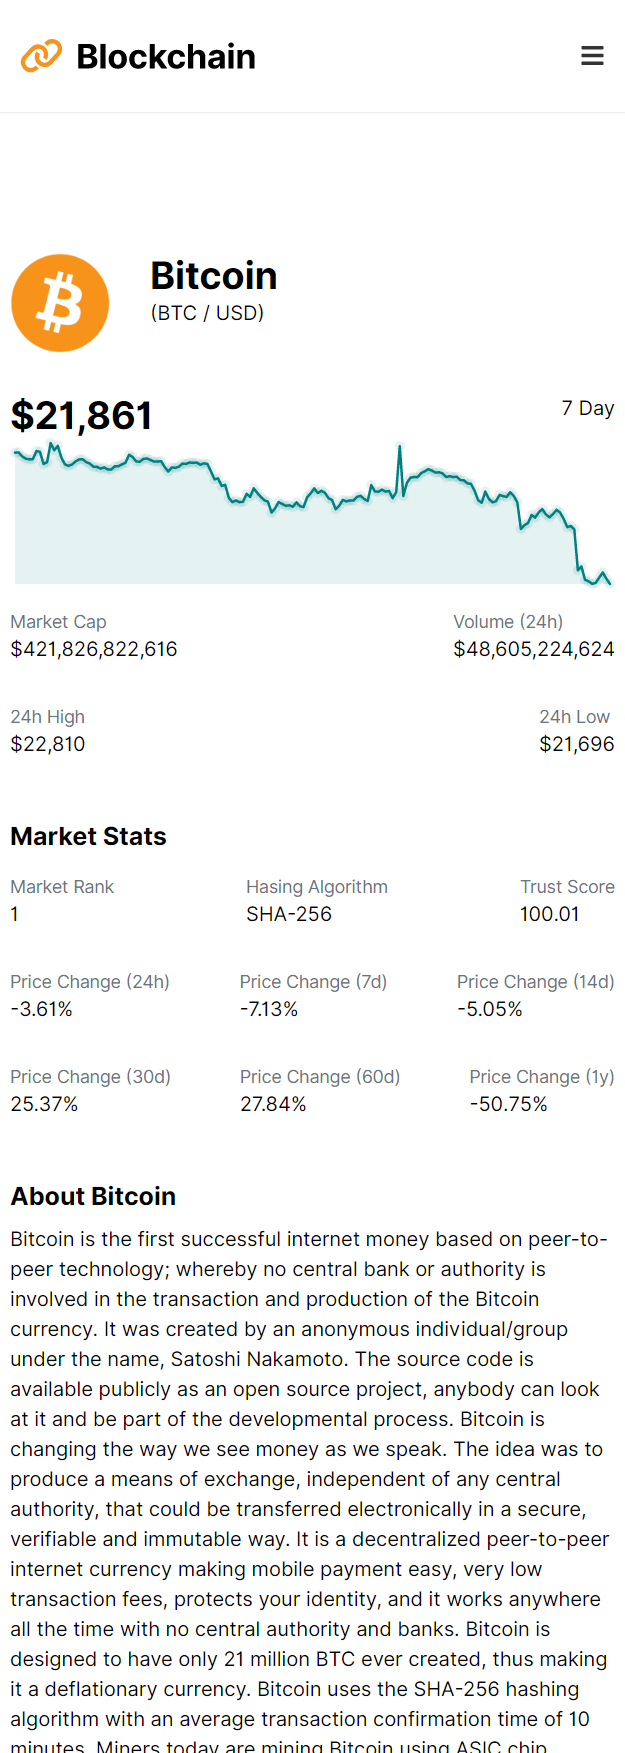625x1753 pixels.
Task: Click the Bitcoin title heading
Action: [x=214, y=276]
